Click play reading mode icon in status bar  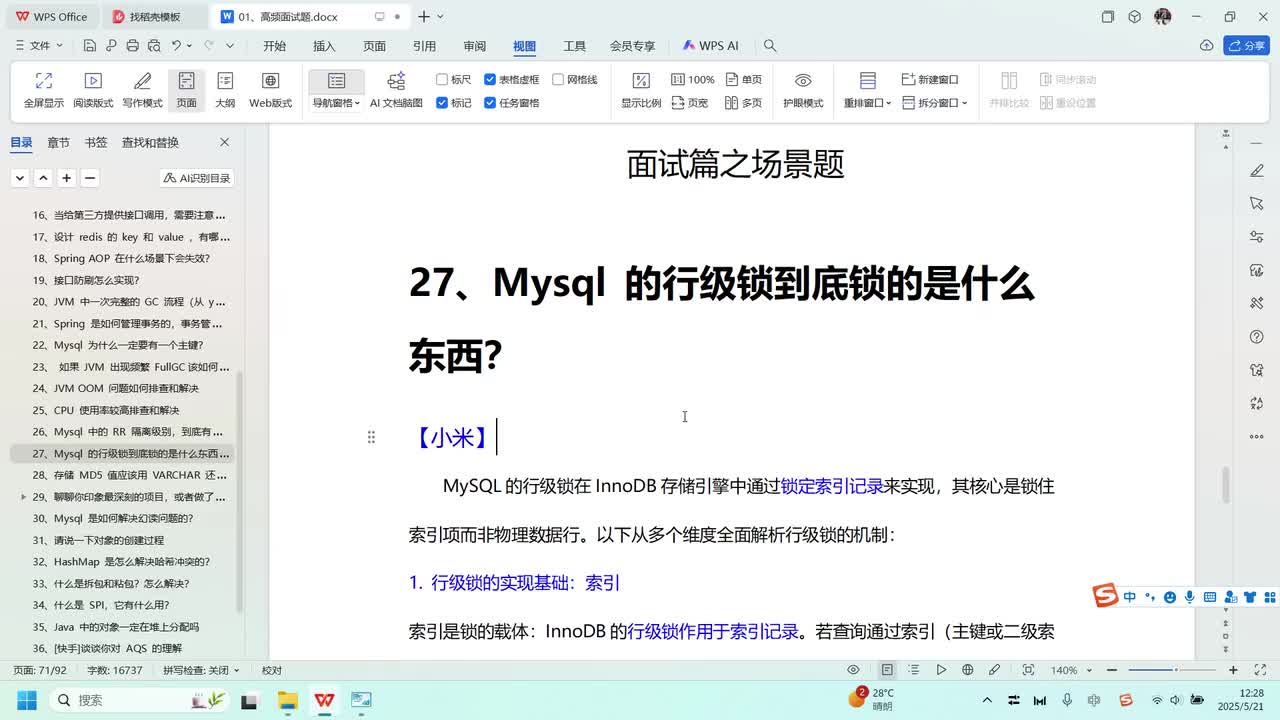941,670
